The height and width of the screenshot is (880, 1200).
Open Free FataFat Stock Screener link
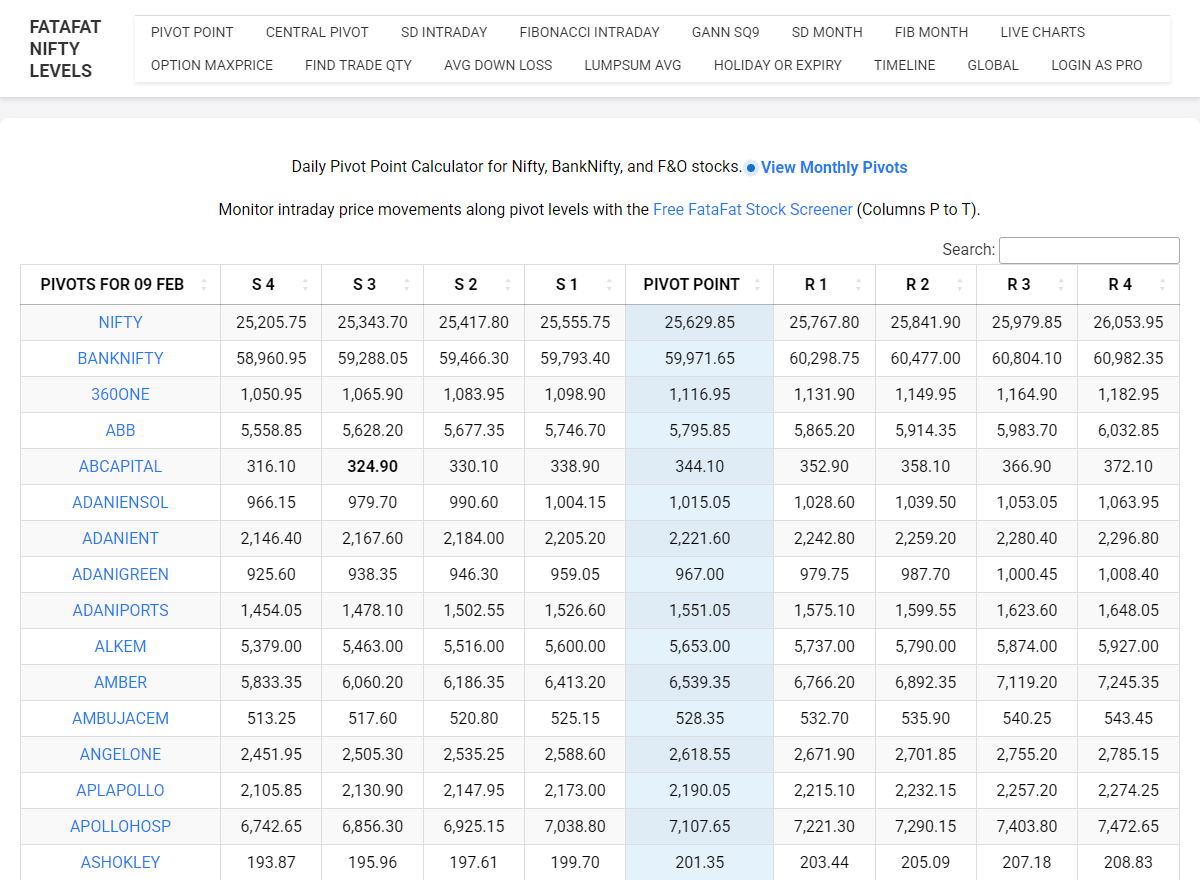(752, 210)
